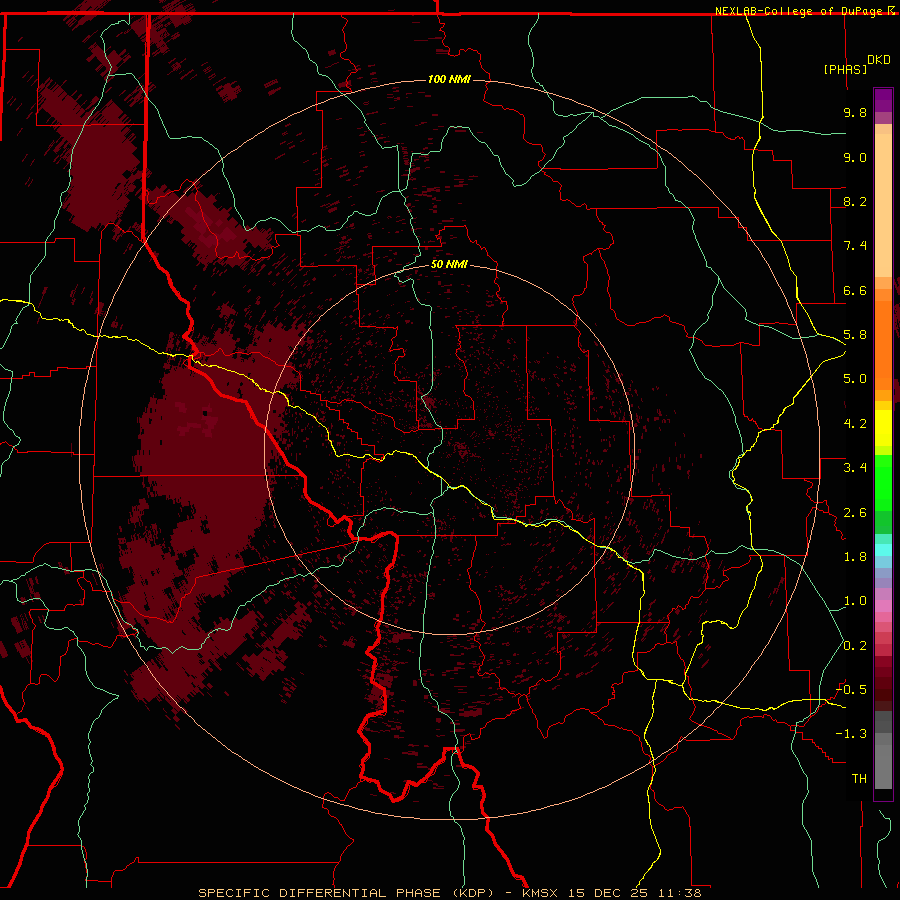Click the 3.4 value on legend
Image resolution: width=900 pixels, height=900 pixels.
pyautogui.click(x=855, y=468)
